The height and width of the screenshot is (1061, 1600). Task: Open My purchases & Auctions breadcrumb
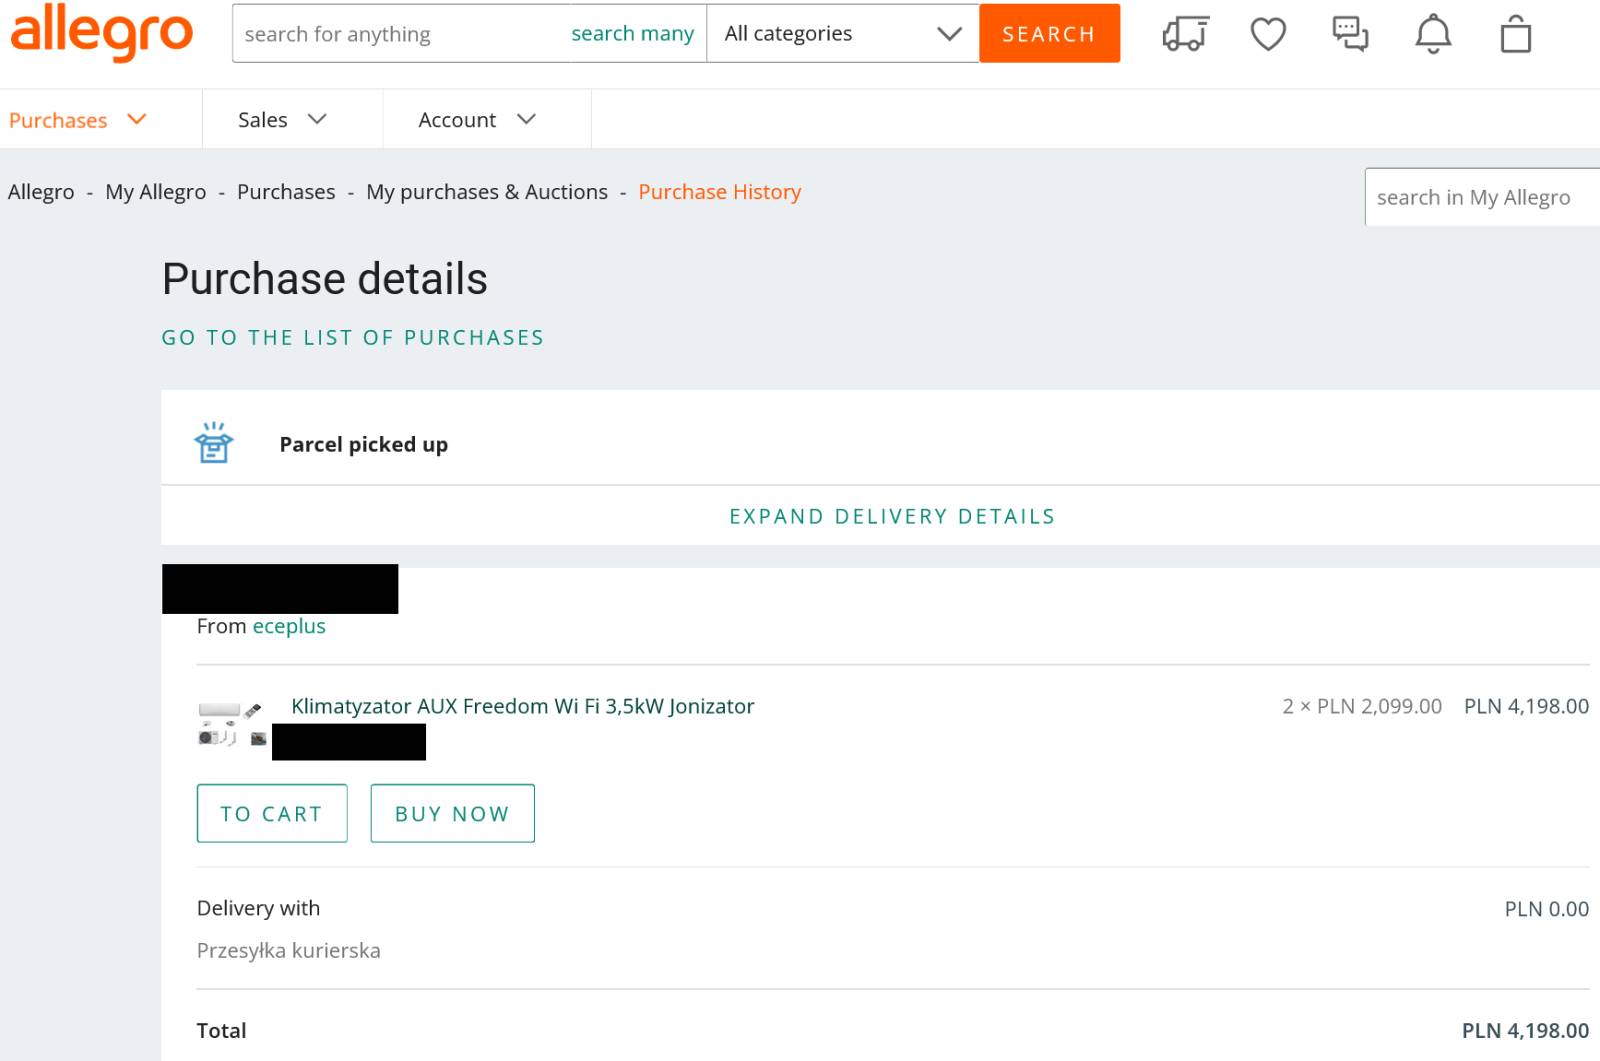click(x=487, y=192)
